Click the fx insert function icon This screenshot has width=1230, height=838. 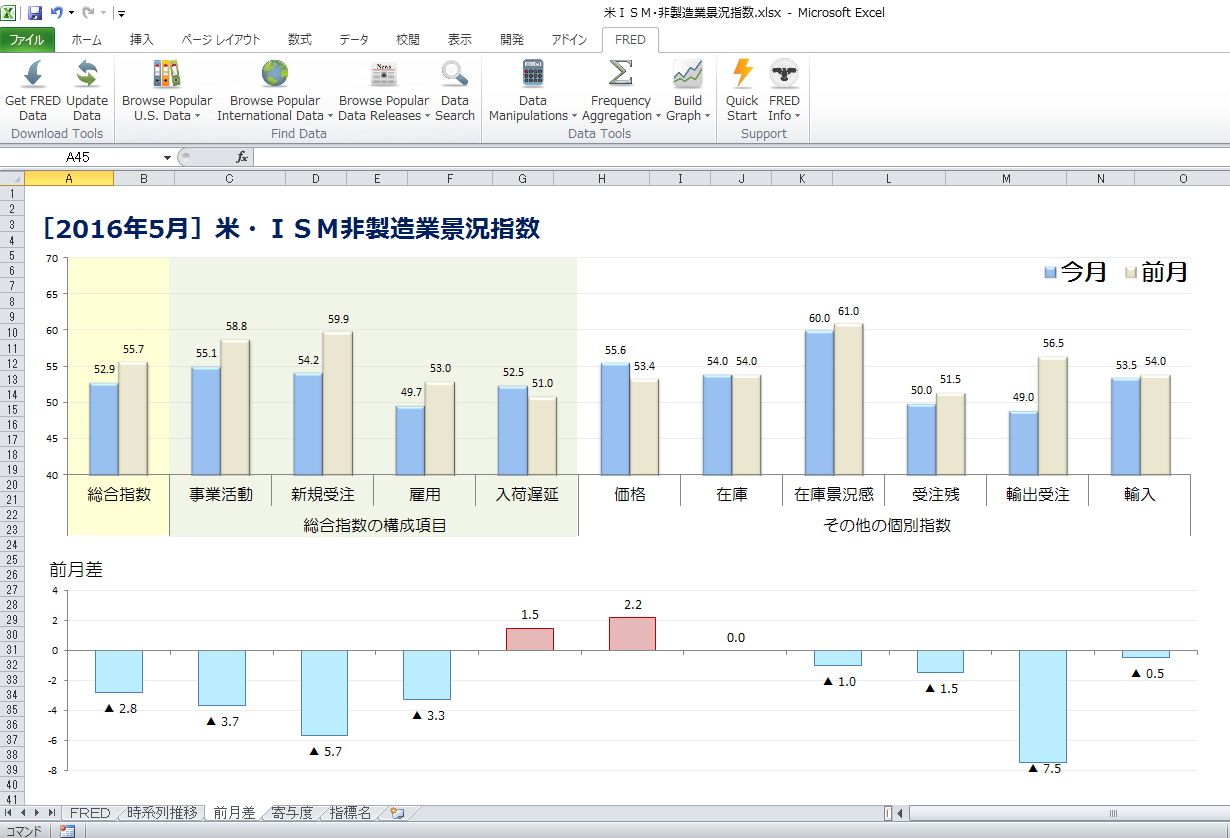pyautogui.click(x=241, y=157)
